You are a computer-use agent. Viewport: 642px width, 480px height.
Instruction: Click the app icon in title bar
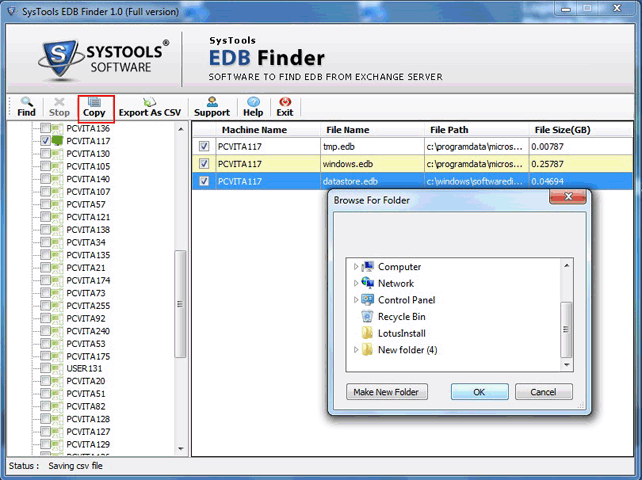point(11,11)
